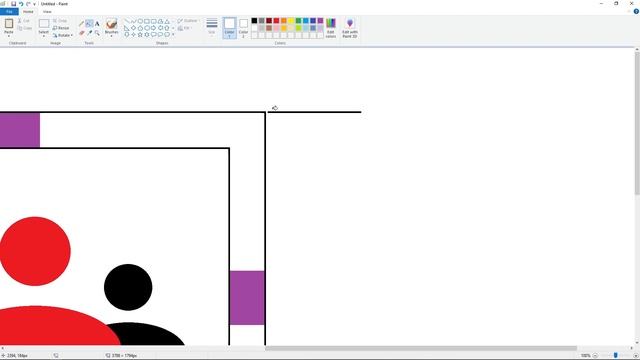Select the Magnifier tool
Image resolution: width=640 pixels, height=360 pixels.
point(97,33)
